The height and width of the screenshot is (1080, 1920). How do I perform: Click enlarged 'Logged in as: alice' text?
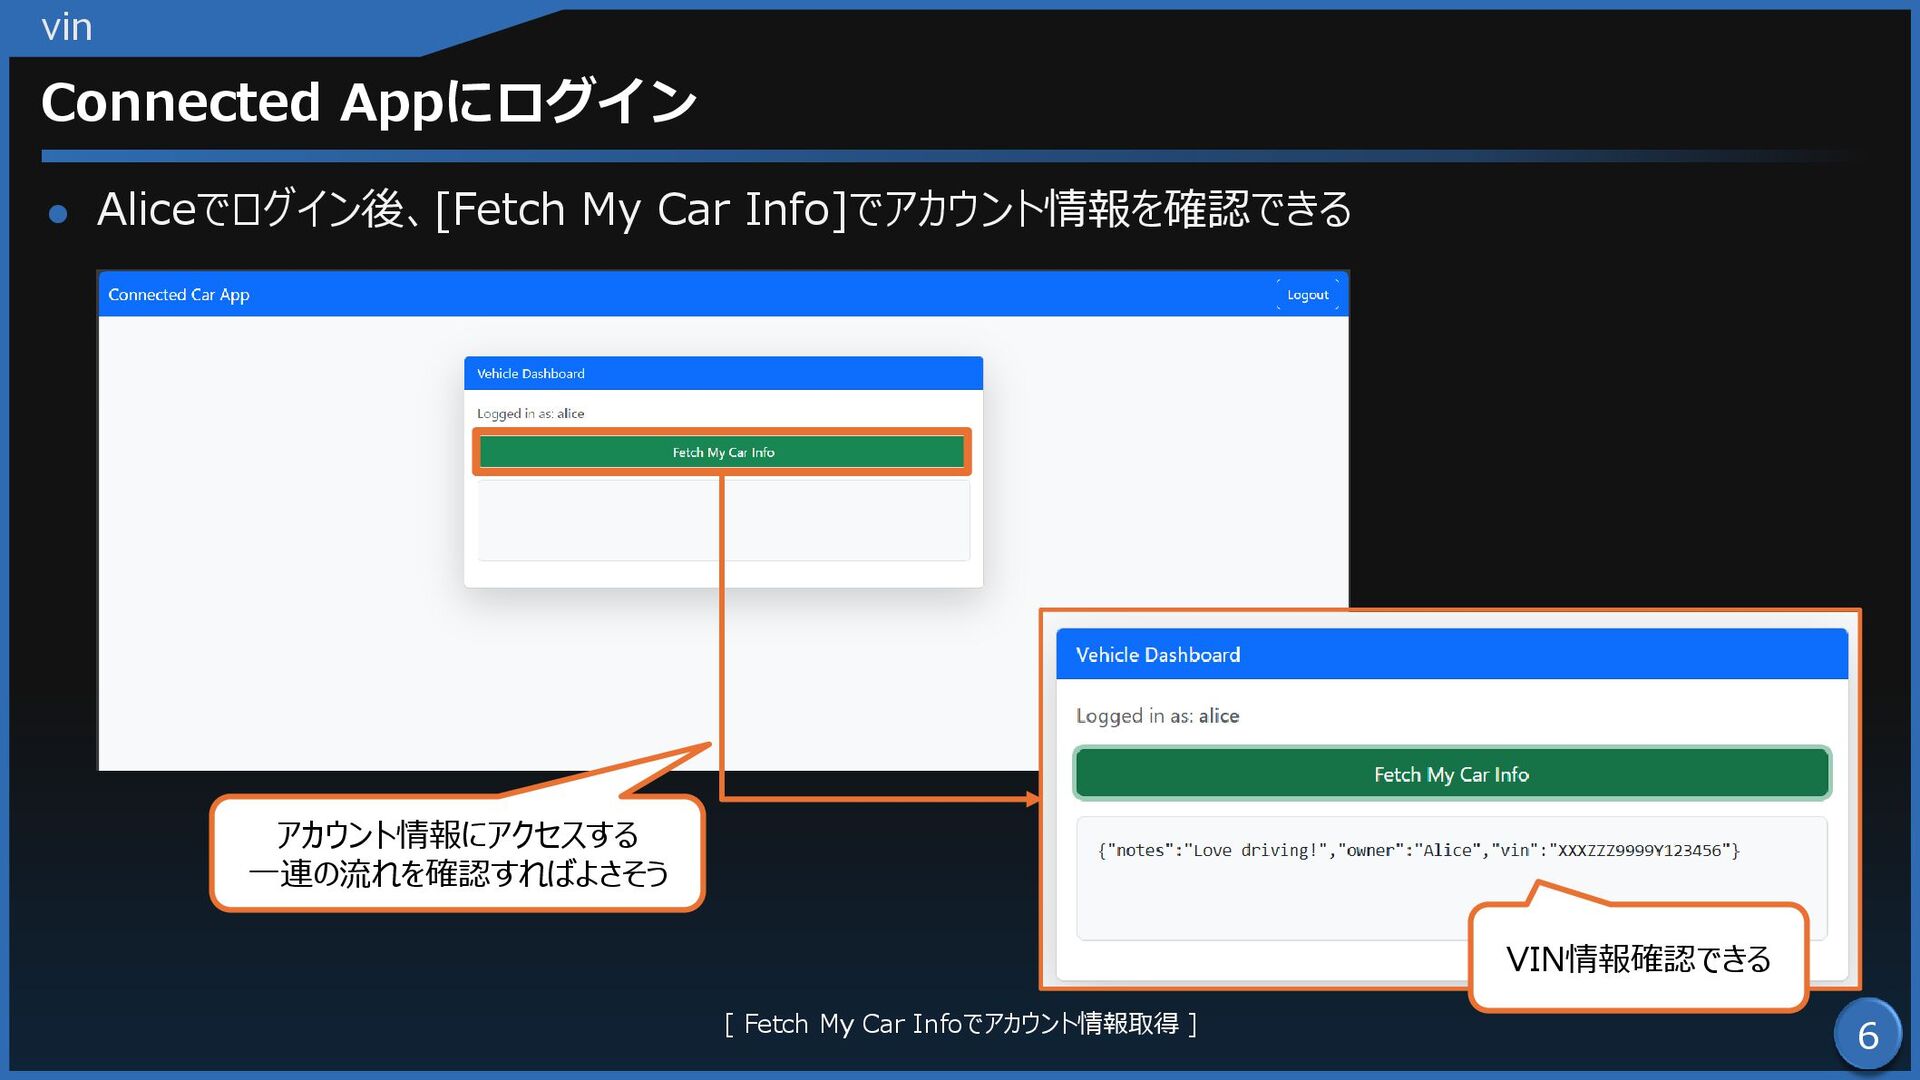click(1157, 716)
